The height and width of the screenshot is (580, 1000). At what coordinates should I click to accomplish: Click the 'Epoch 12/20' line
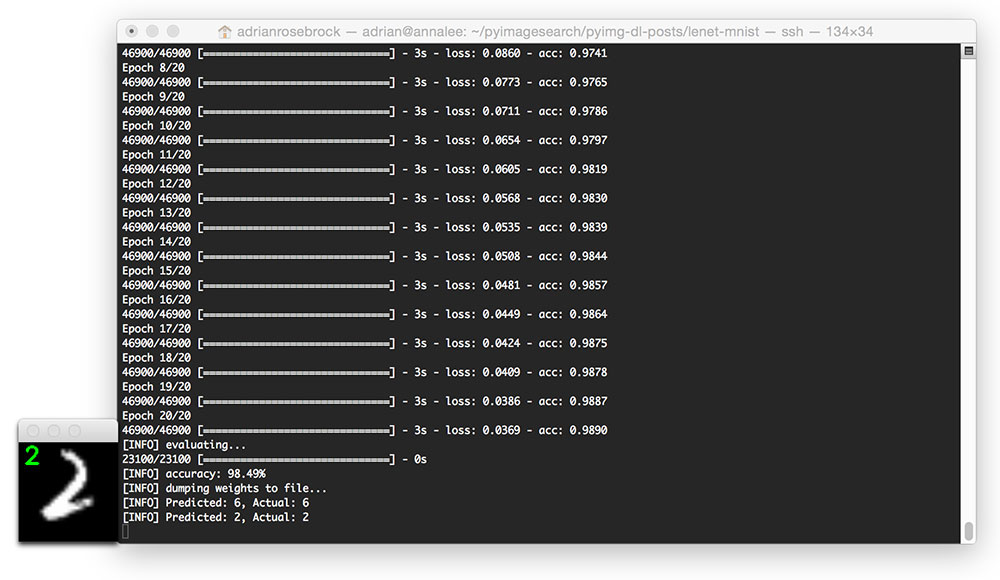156,184
